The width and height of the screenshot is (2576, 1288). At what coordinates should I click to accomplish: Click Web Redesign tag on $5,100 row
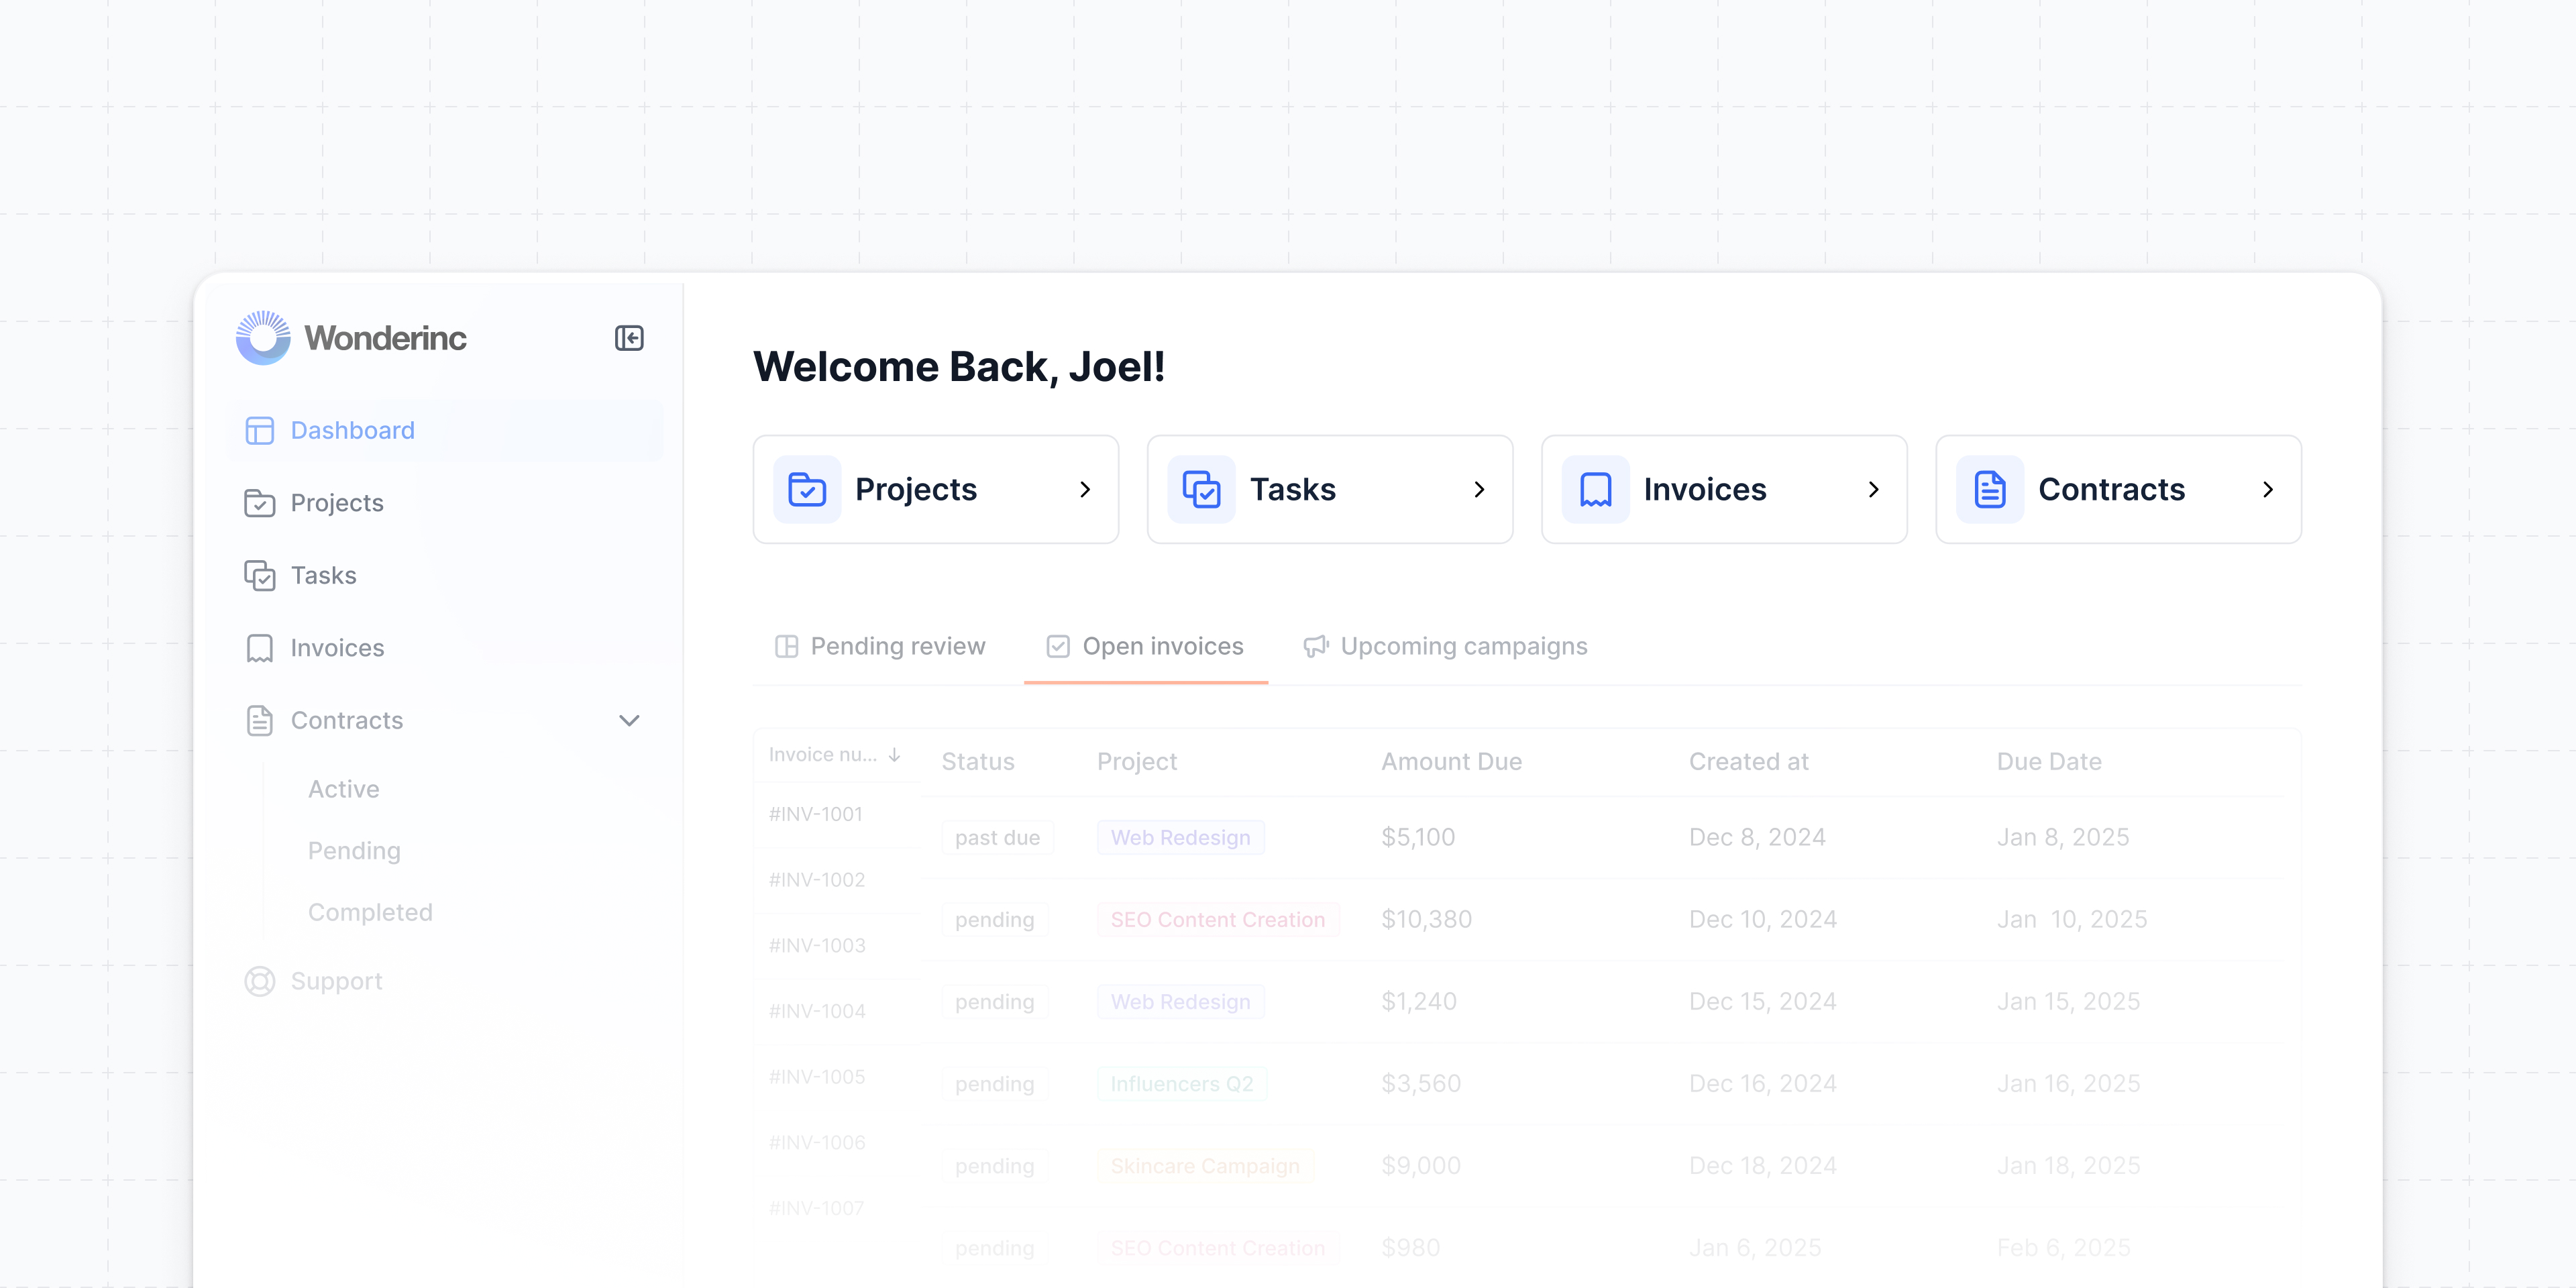(x=1181, y=838)
